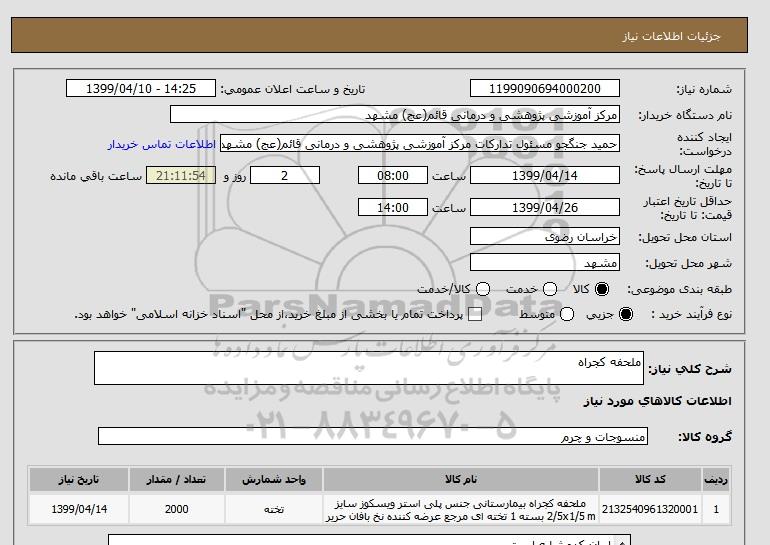Click the row number 1 cell

point(716,509)
